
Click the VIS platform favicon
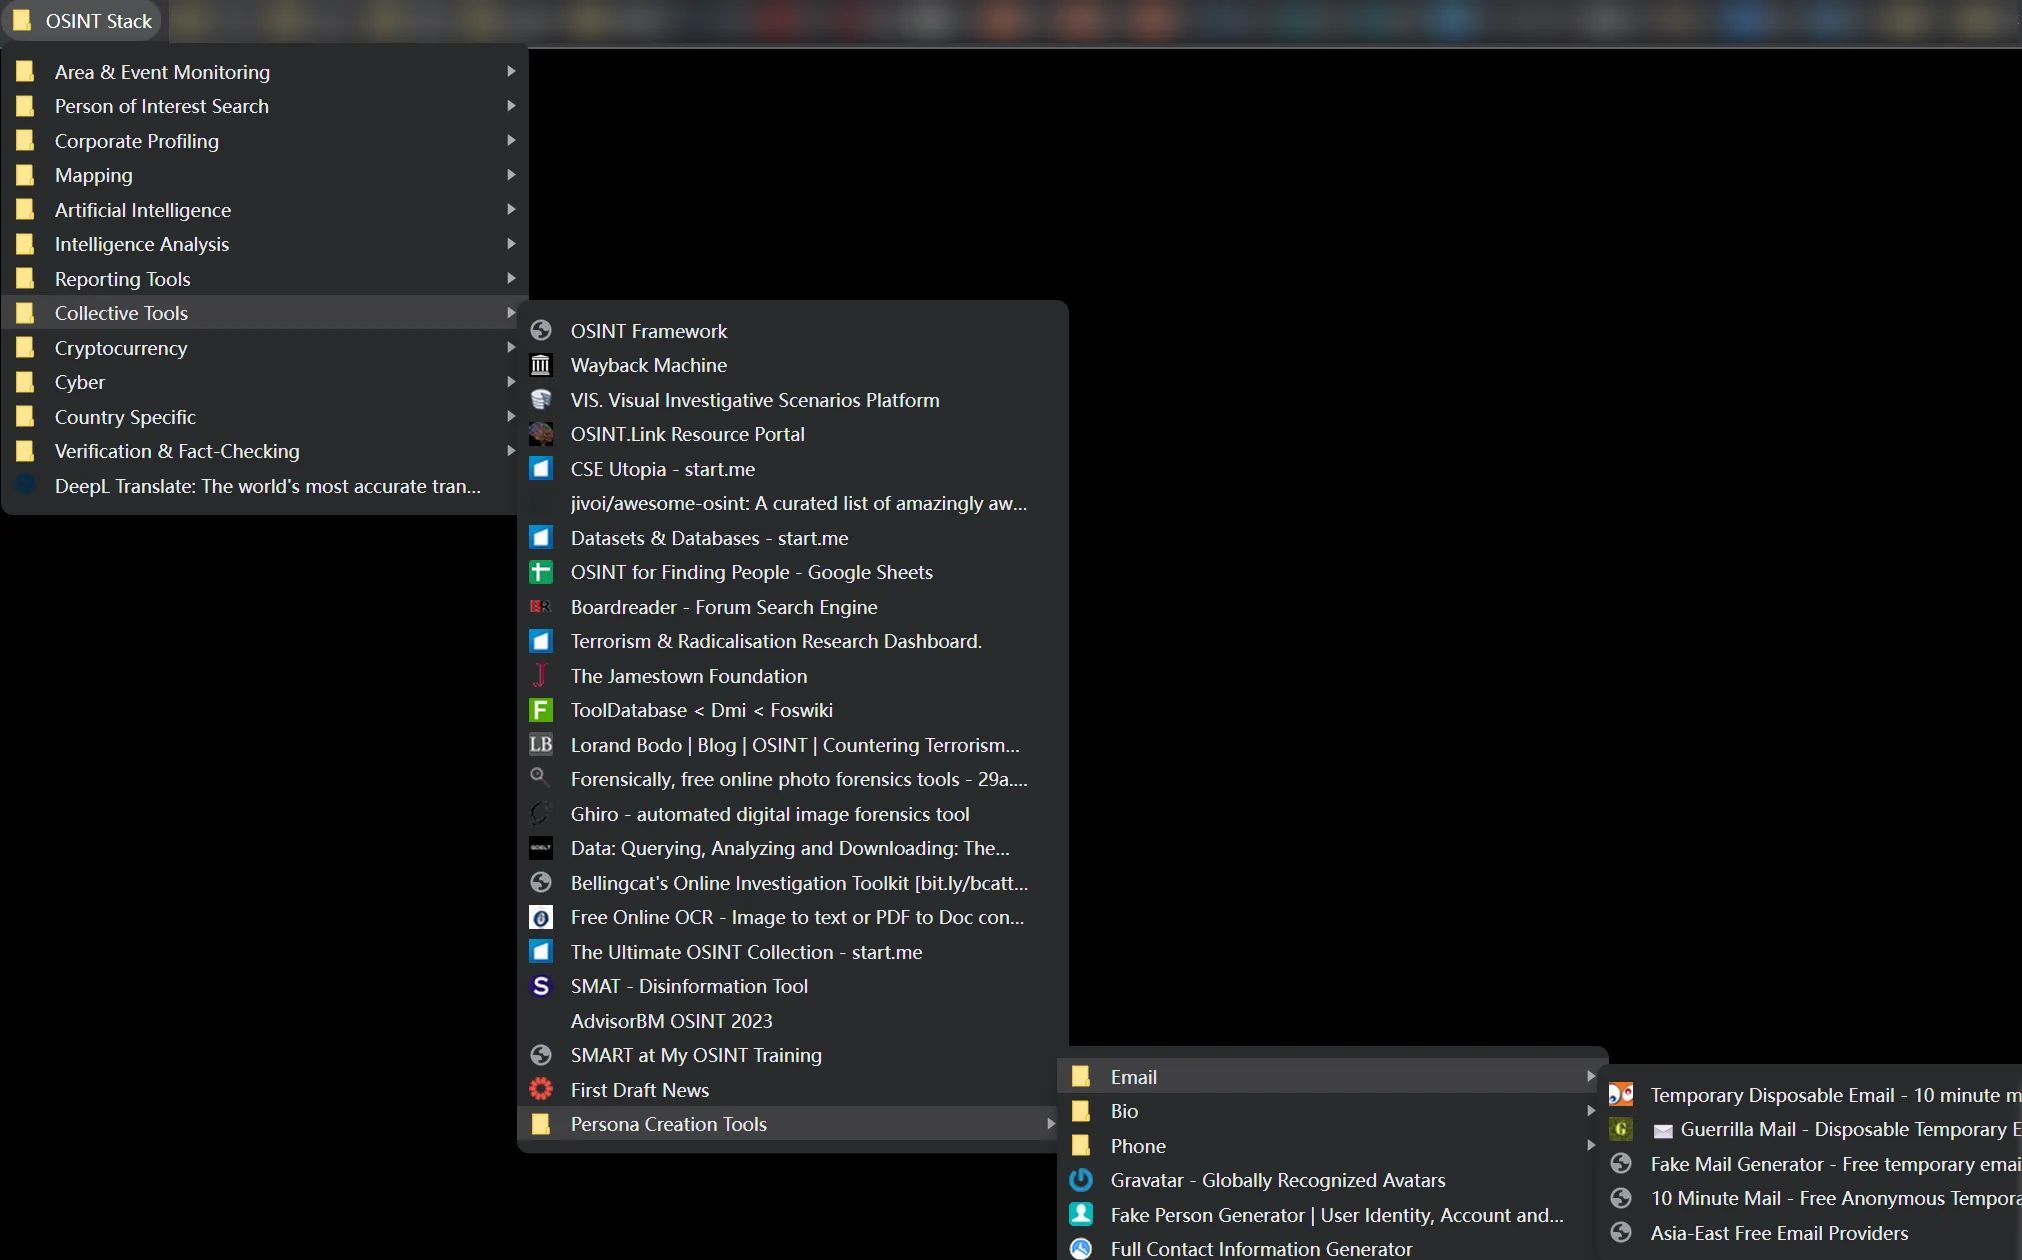coord(541,399)
